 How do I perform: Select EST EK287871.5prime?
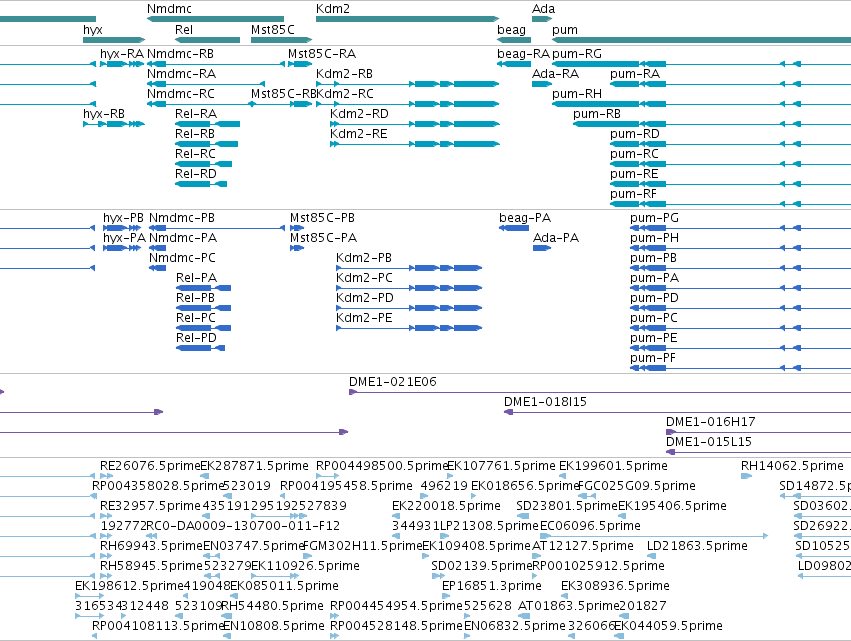tap(255, 466)
